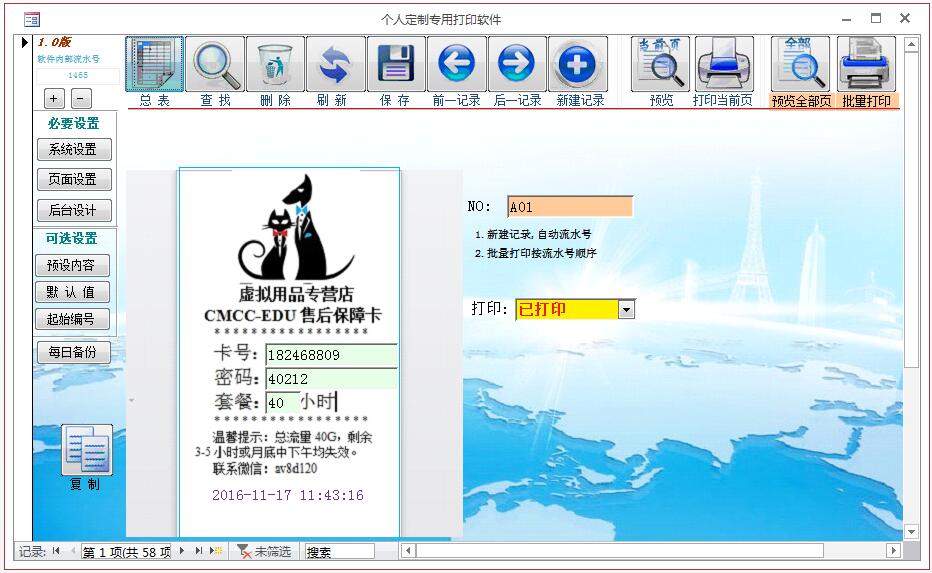This screenshot has height=573, width=932.
Task: Click the 预览 current page preview icon
Action: (x=660, y=64)
